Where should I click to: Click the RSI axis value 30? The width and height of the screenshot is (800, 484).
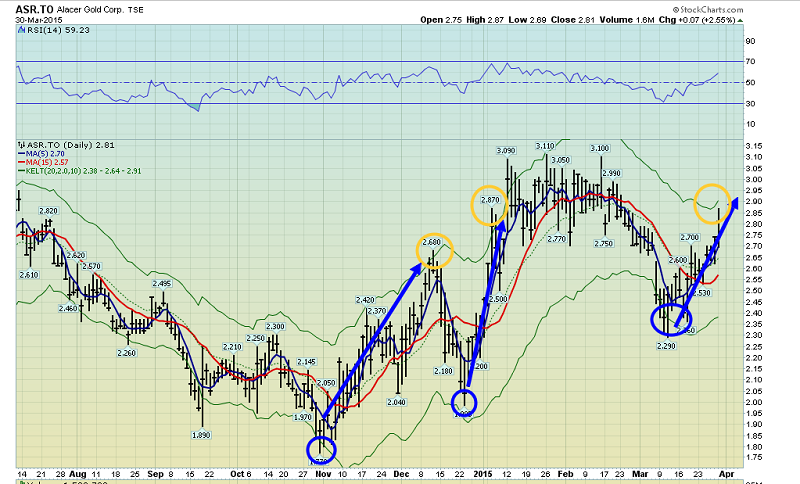click(x=751, y=104)
